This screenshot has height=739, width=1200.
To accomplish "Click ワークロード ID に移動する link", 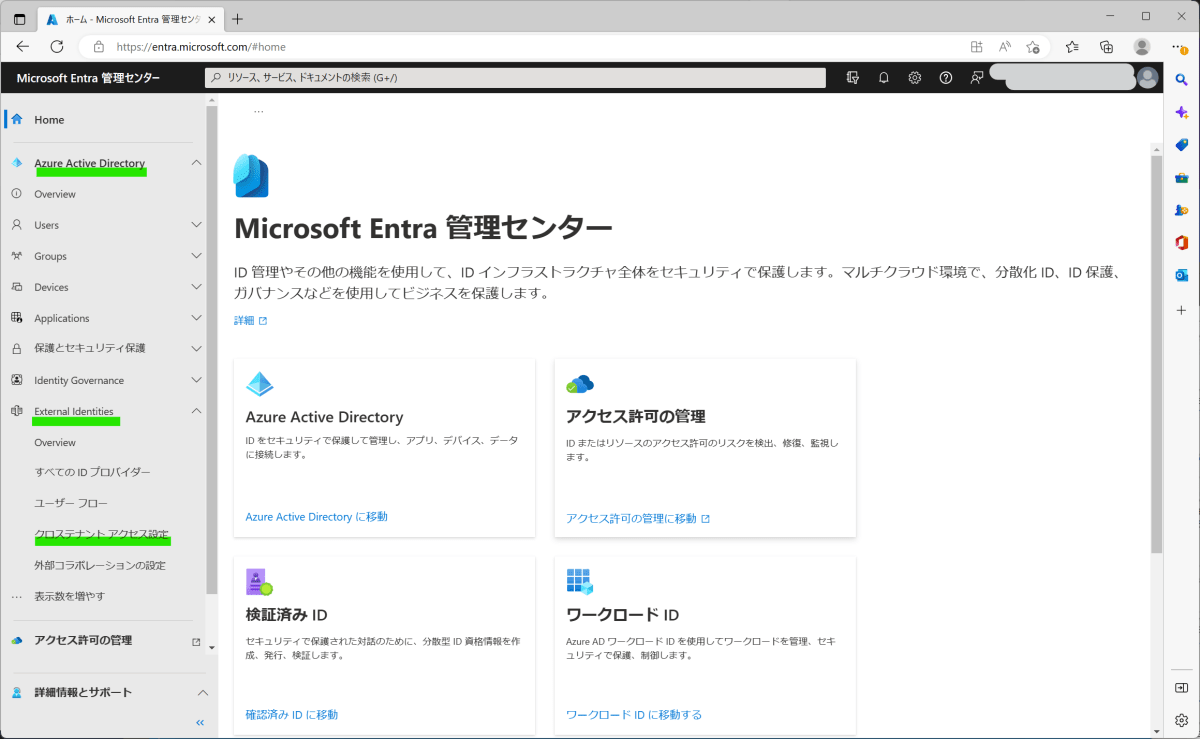I will tap(634, 714).
